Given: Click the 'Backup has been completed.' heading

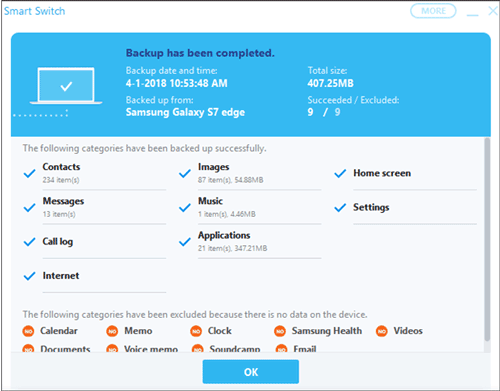Looking at the screenshot, I should coord(200,53).
